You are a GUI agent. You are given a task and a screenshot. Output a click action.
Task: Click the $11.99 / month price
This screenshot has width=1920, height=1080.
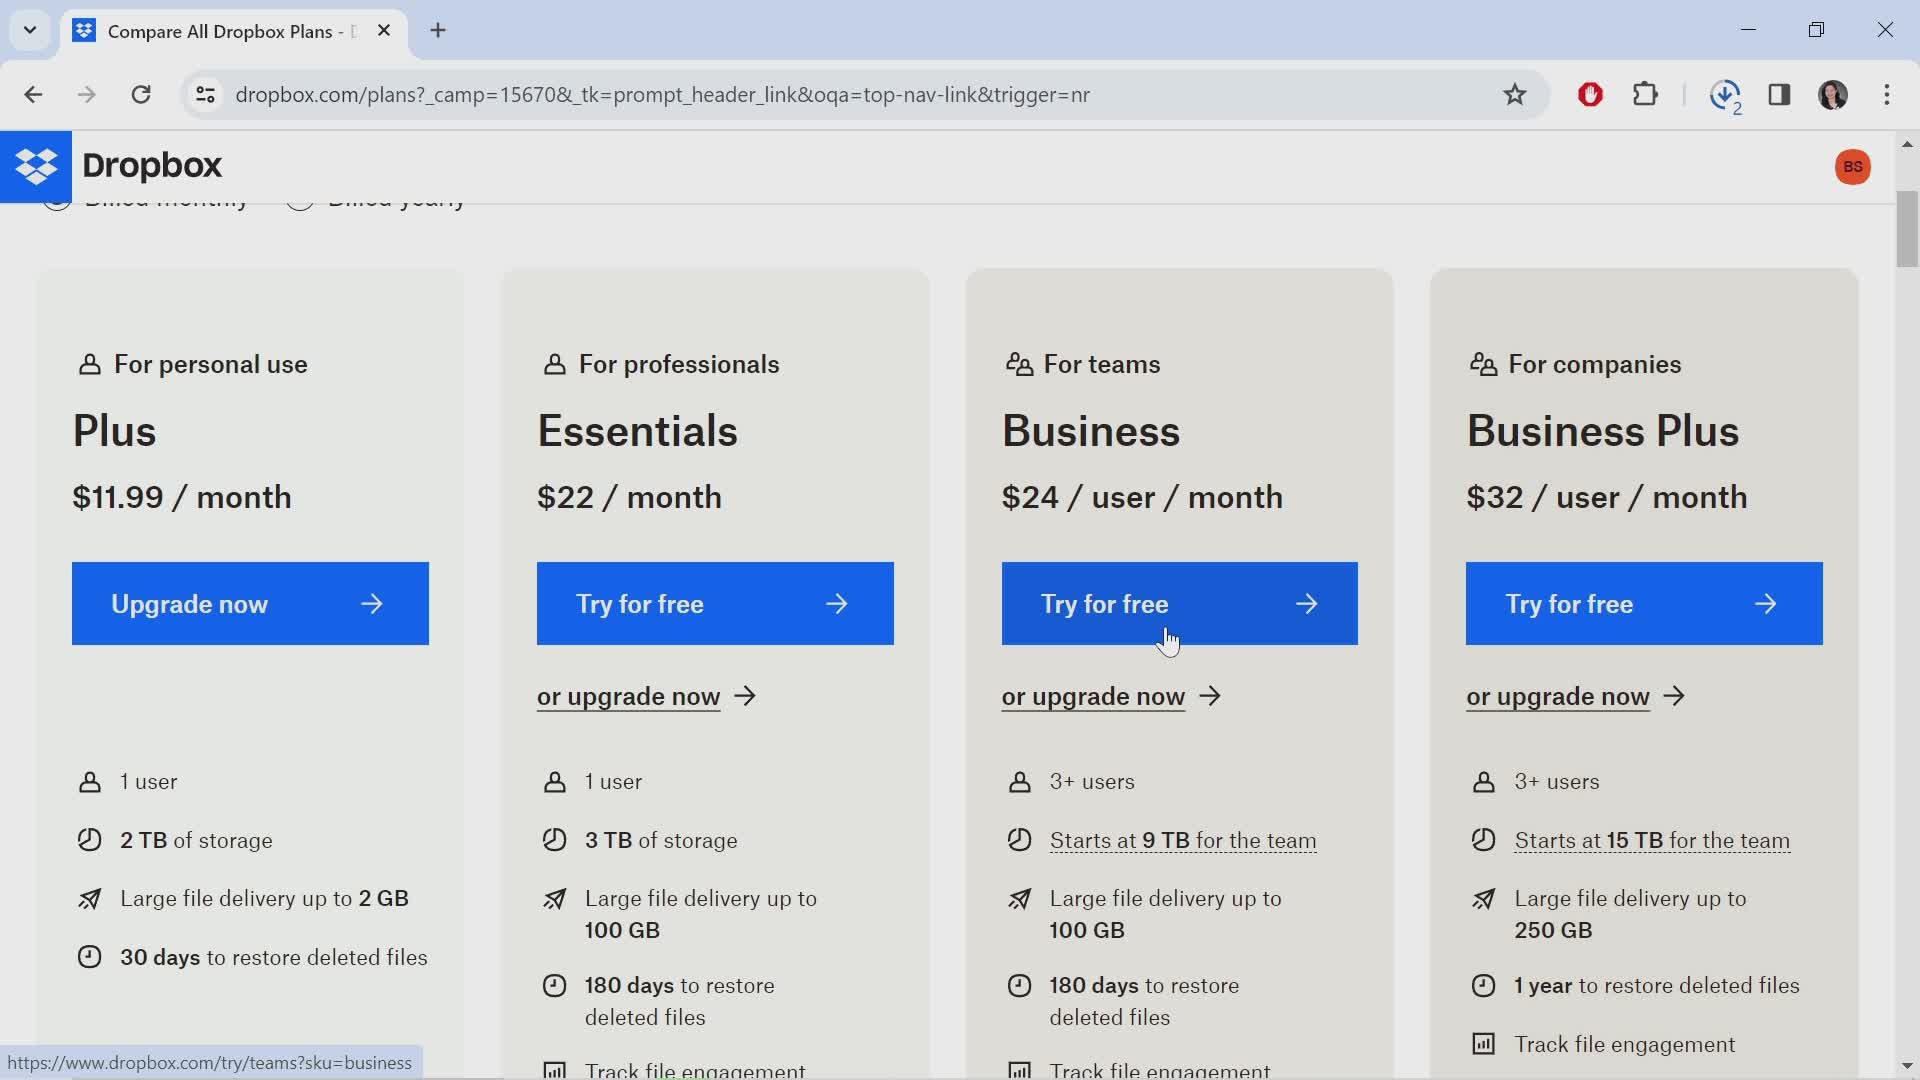pyautogui.click(x=182, y=497)
